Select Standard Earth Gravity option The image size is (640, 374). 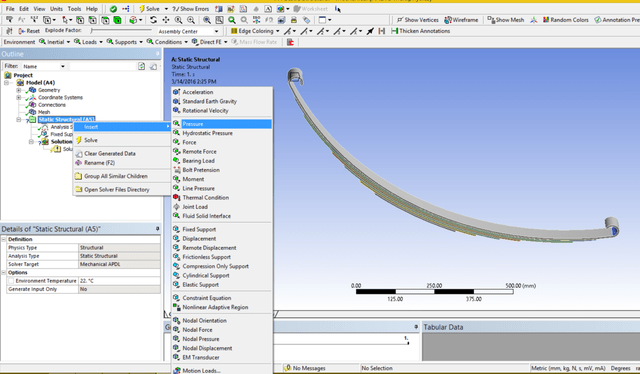222,101
